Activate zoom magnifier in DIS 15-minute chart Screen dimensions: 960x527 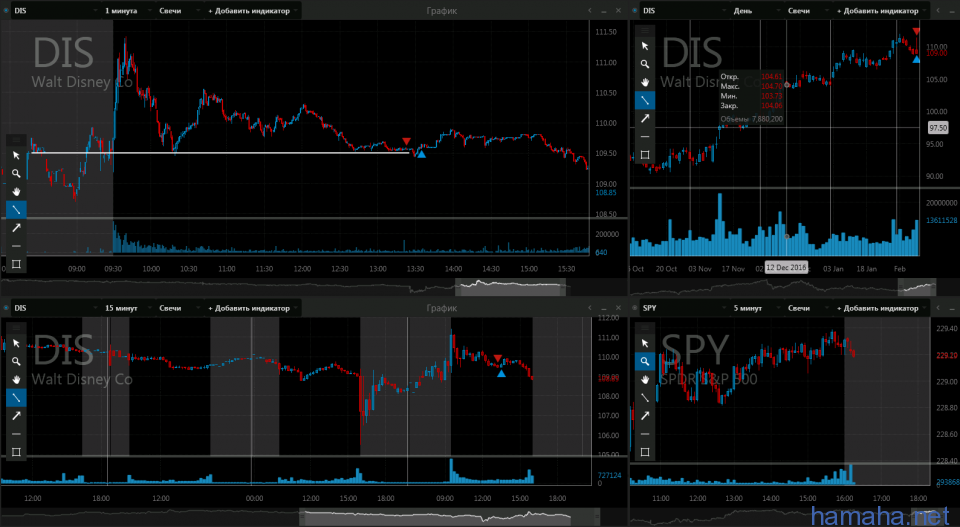17,362
